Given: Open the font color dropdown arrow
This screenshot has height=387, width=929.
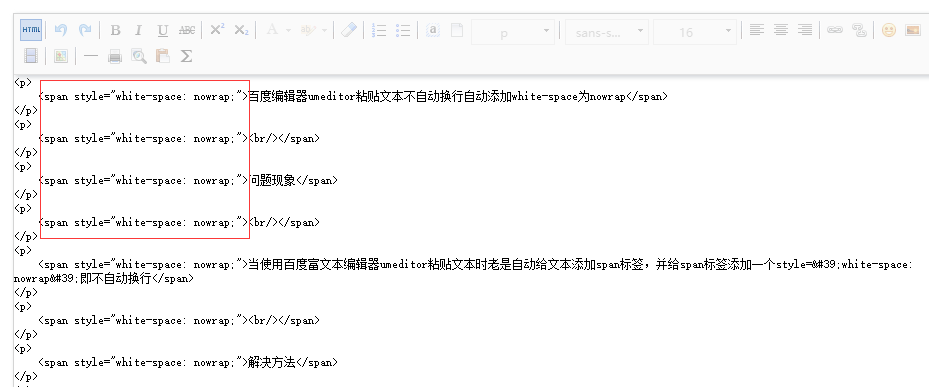Looking at the screenshot, I should pyautogui.click(x=289, y=30).
